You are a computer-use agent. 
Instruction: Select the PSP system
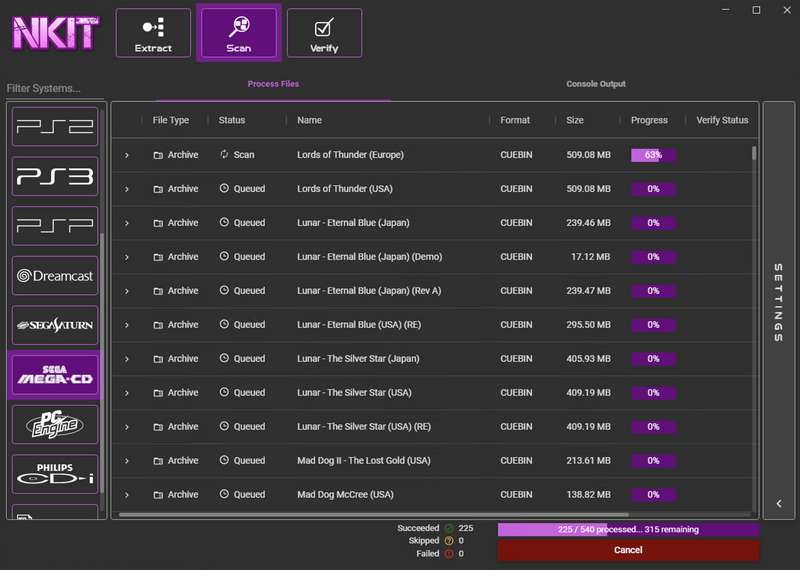pos(55,226)
